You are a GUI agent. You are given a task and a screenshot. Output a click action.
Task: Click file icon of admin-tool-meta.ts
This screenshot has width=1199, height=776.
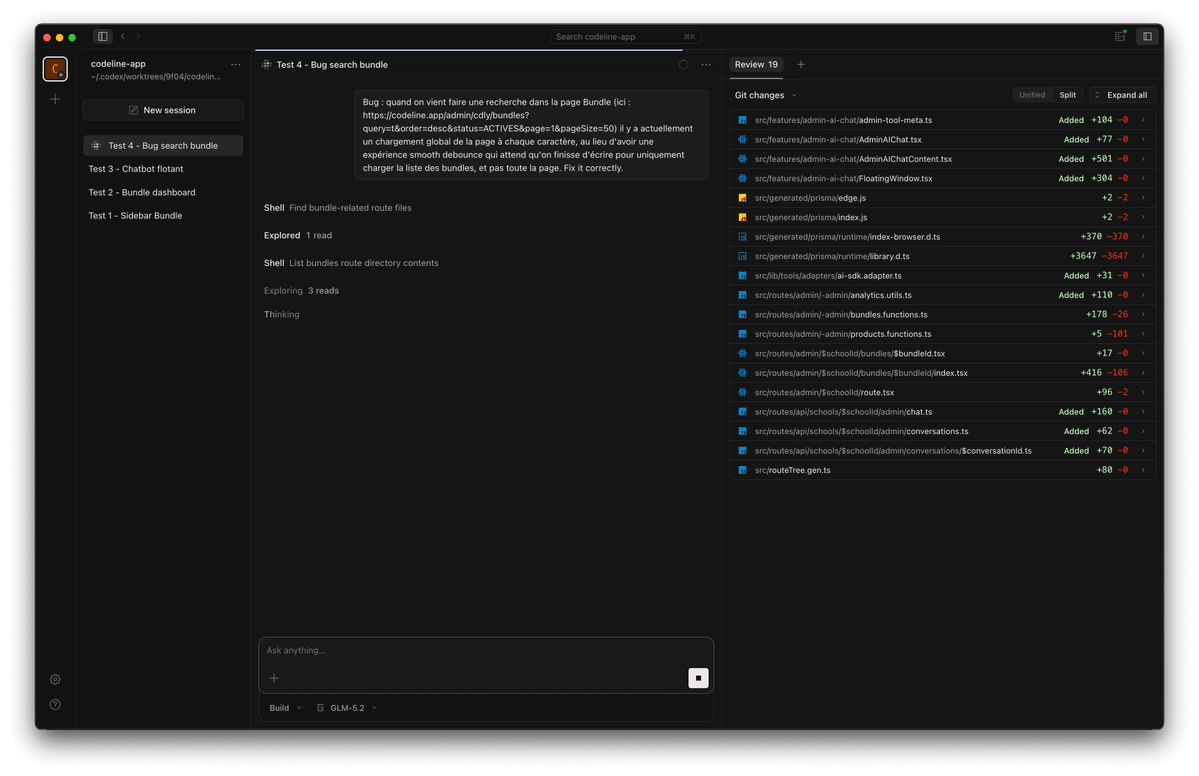pyautogui.click(x=742, y=120)
